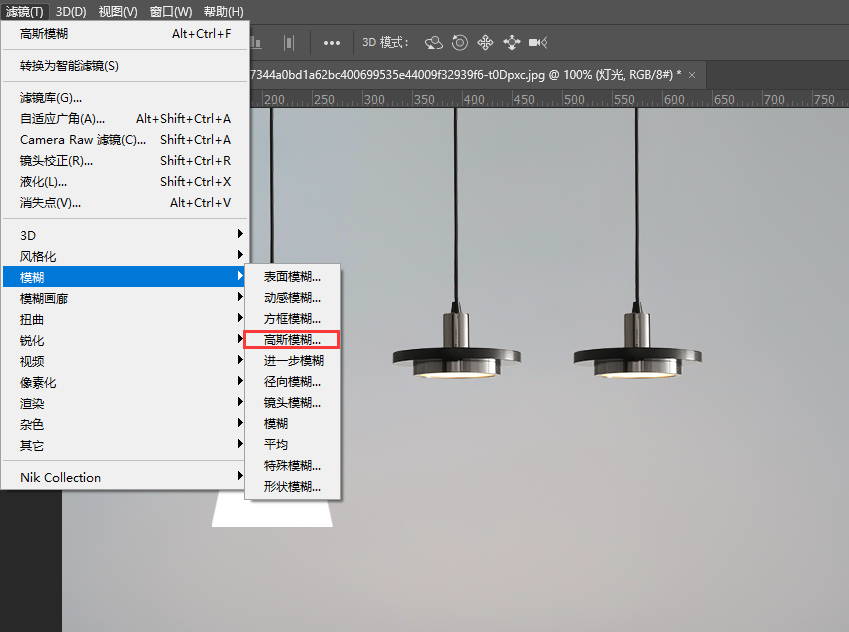Open the 帮助(H) menu
This screenshot has width=849, height=632.
coord(223,11)
